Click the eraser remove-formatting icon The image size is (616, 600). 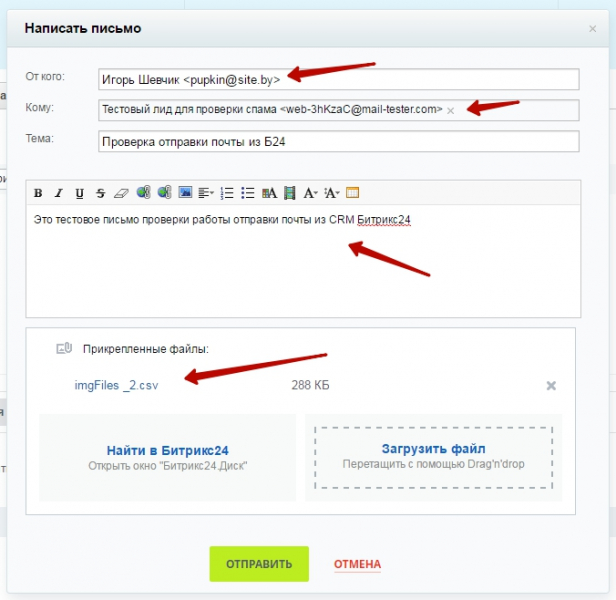(x=121, y=193)
